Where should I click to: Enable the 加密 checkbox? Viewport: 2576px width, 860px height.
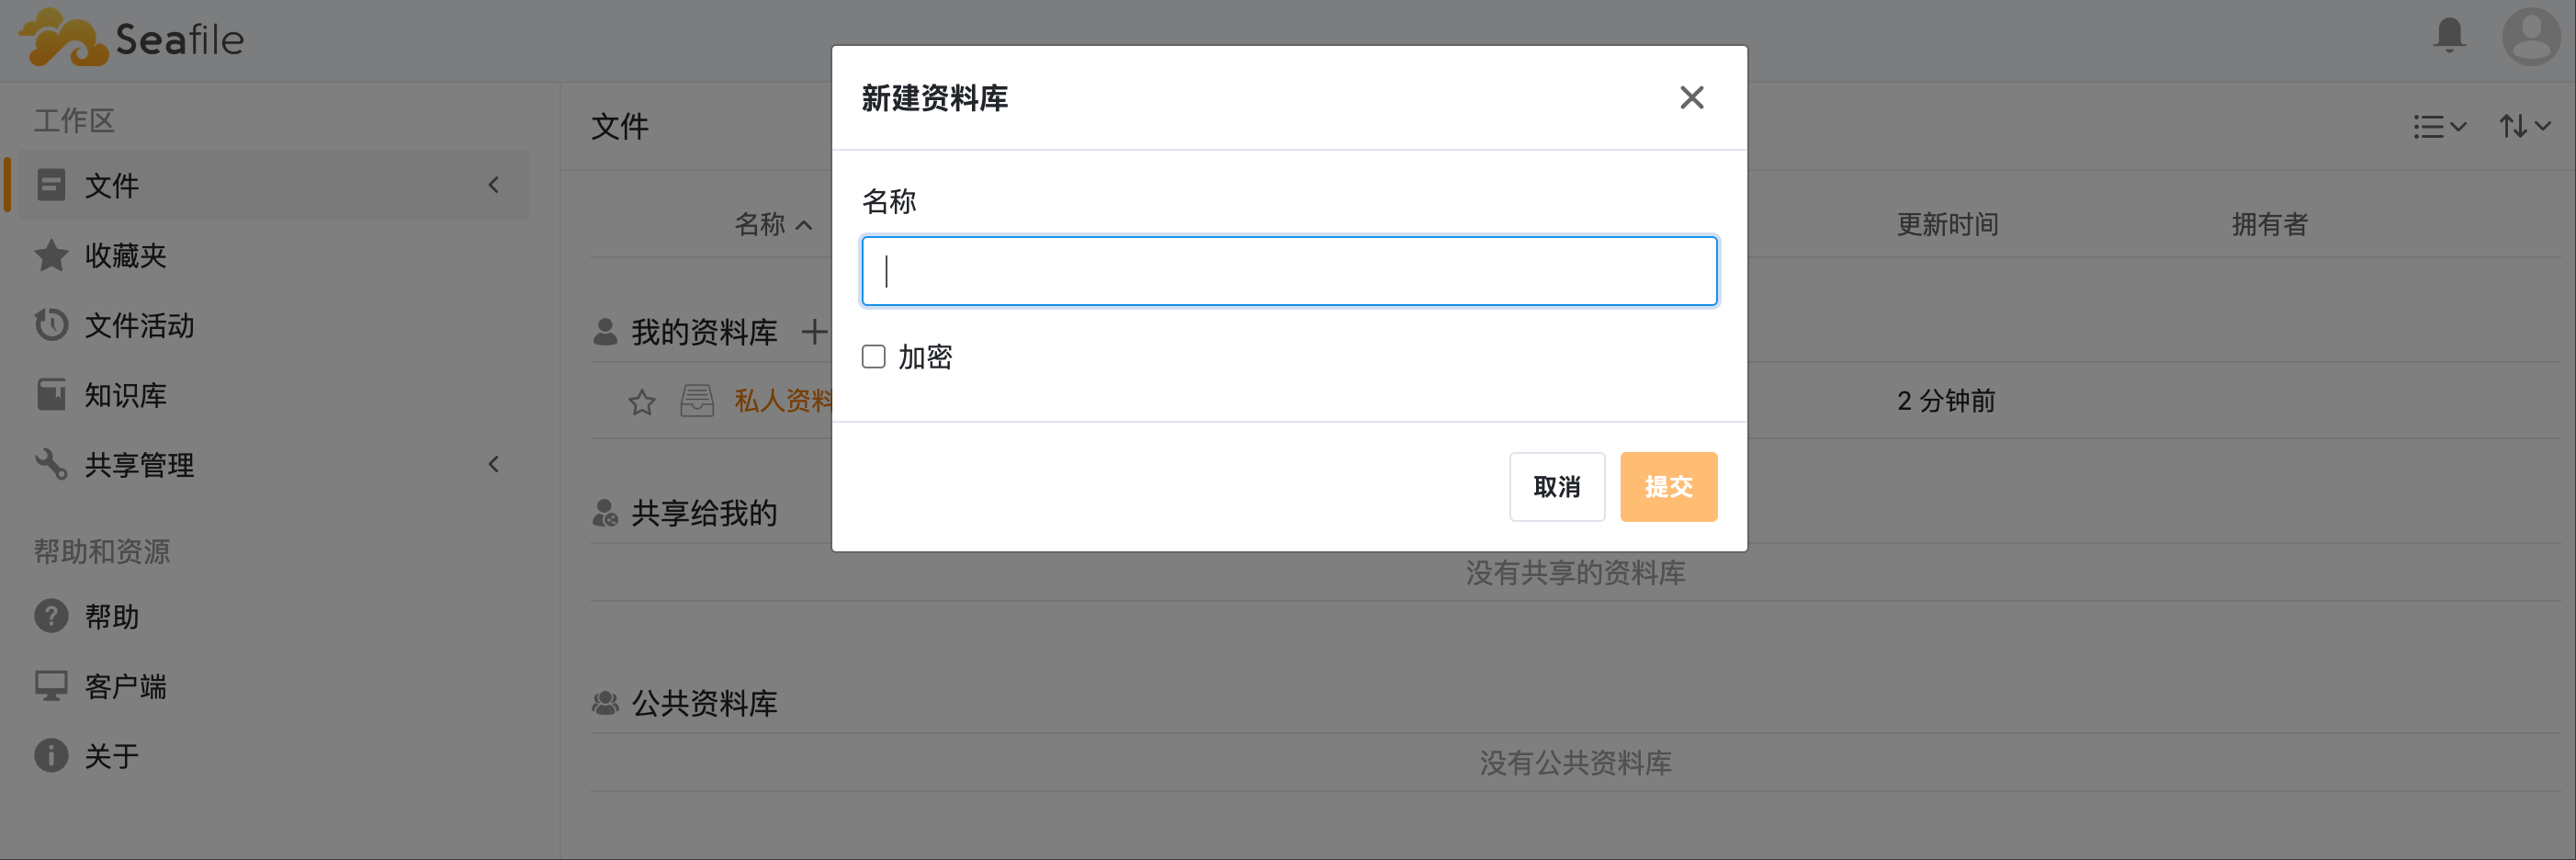tap(873, 357)
